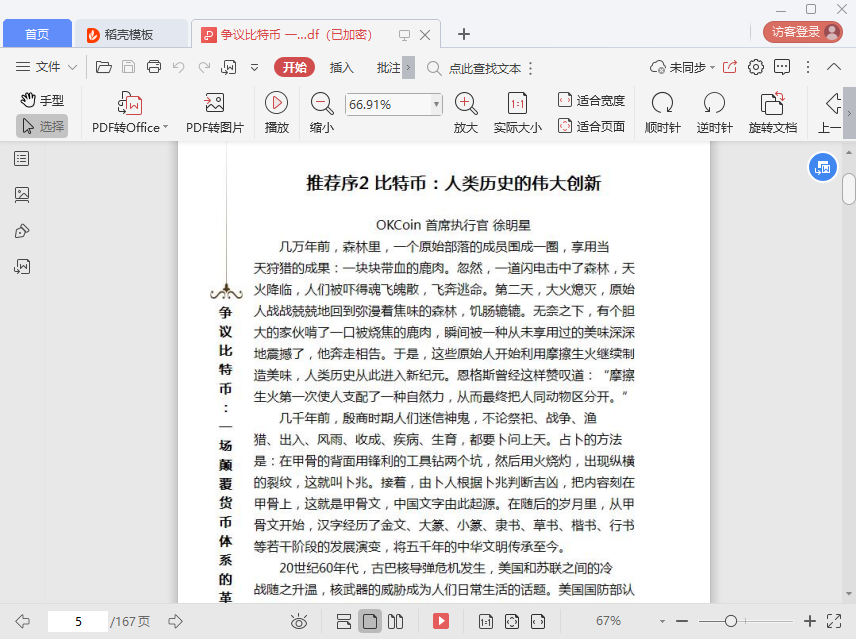This screenshot has height=639, width=856.
Task: Rotate the page clockwise with 顺时针
Action: (x=662, y=104)
